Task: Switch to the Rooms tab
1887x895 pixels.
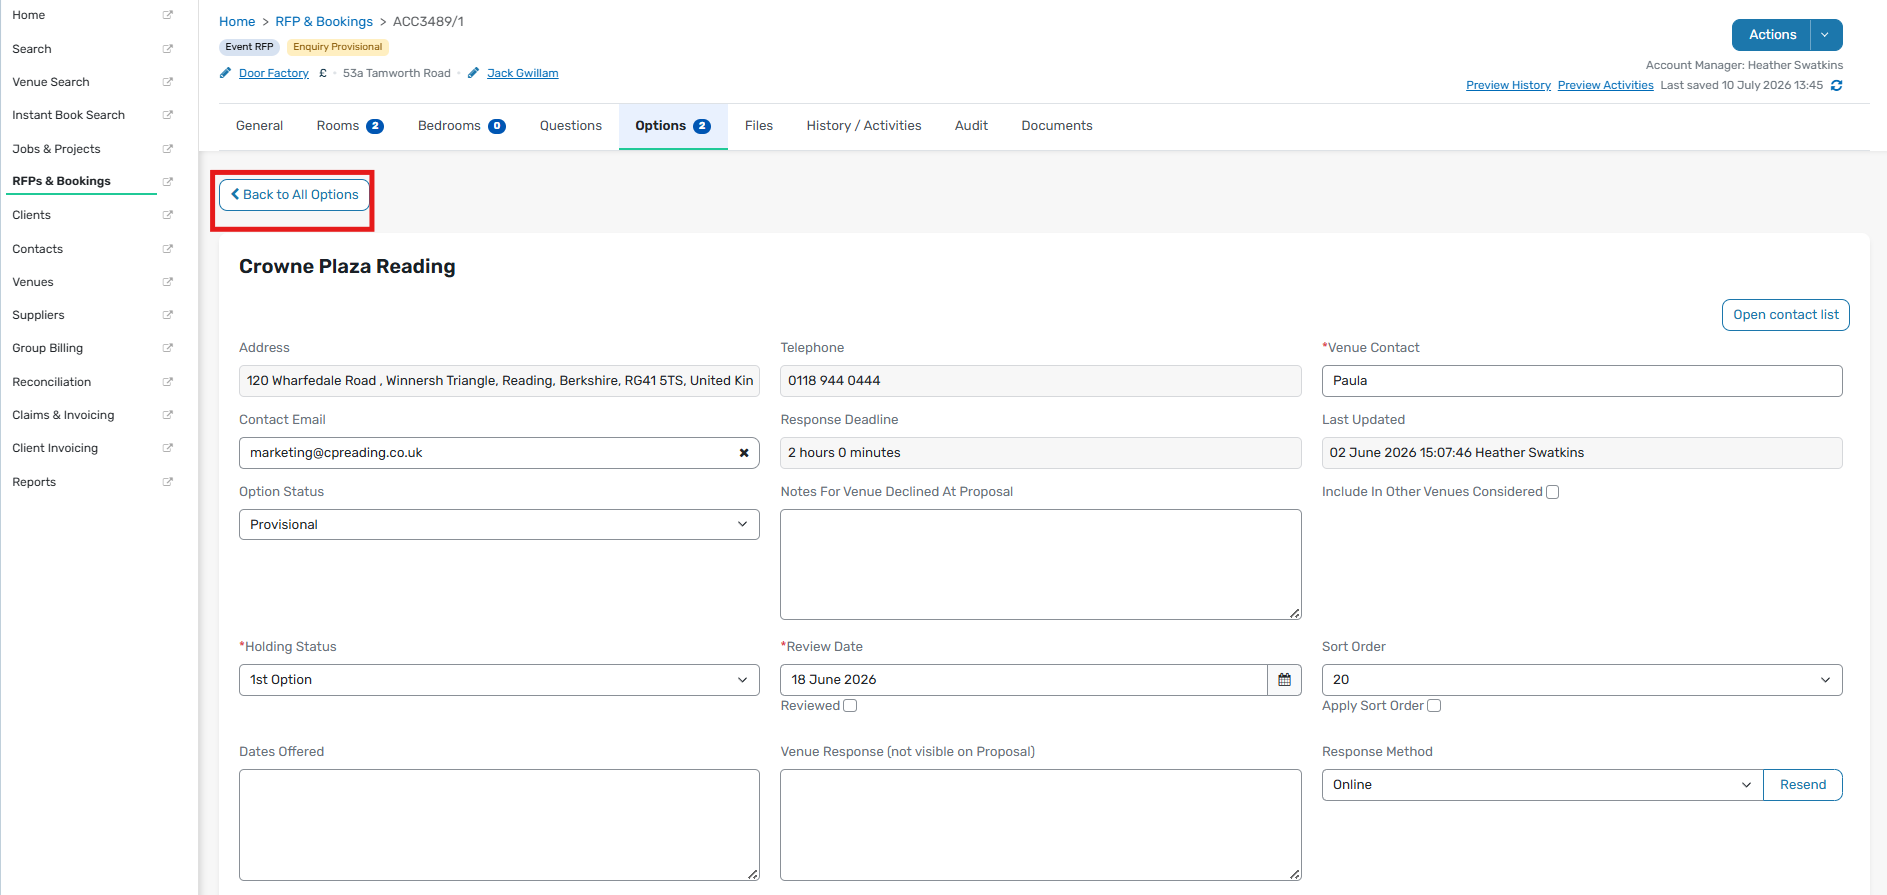Action: (349, 126)
